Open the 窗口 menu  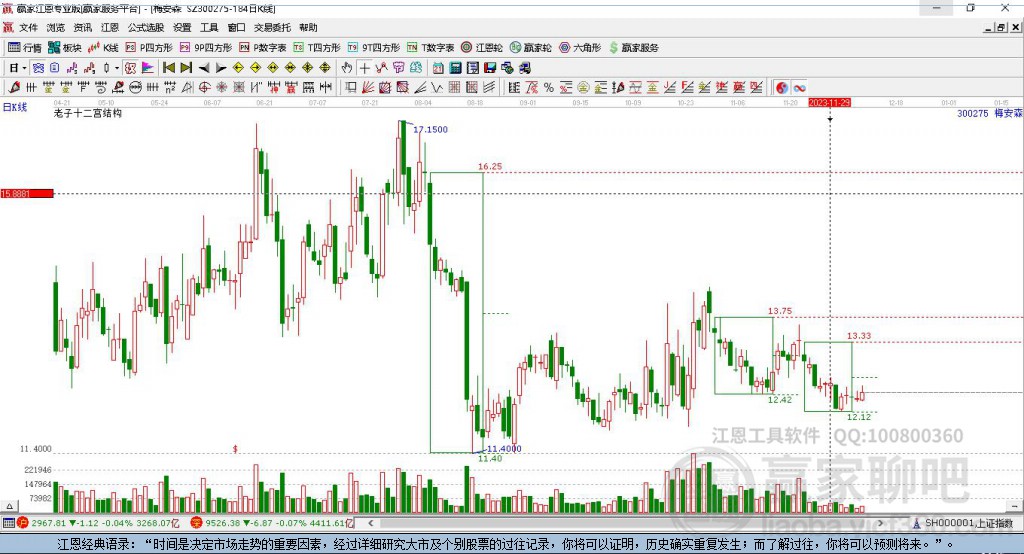236,27
